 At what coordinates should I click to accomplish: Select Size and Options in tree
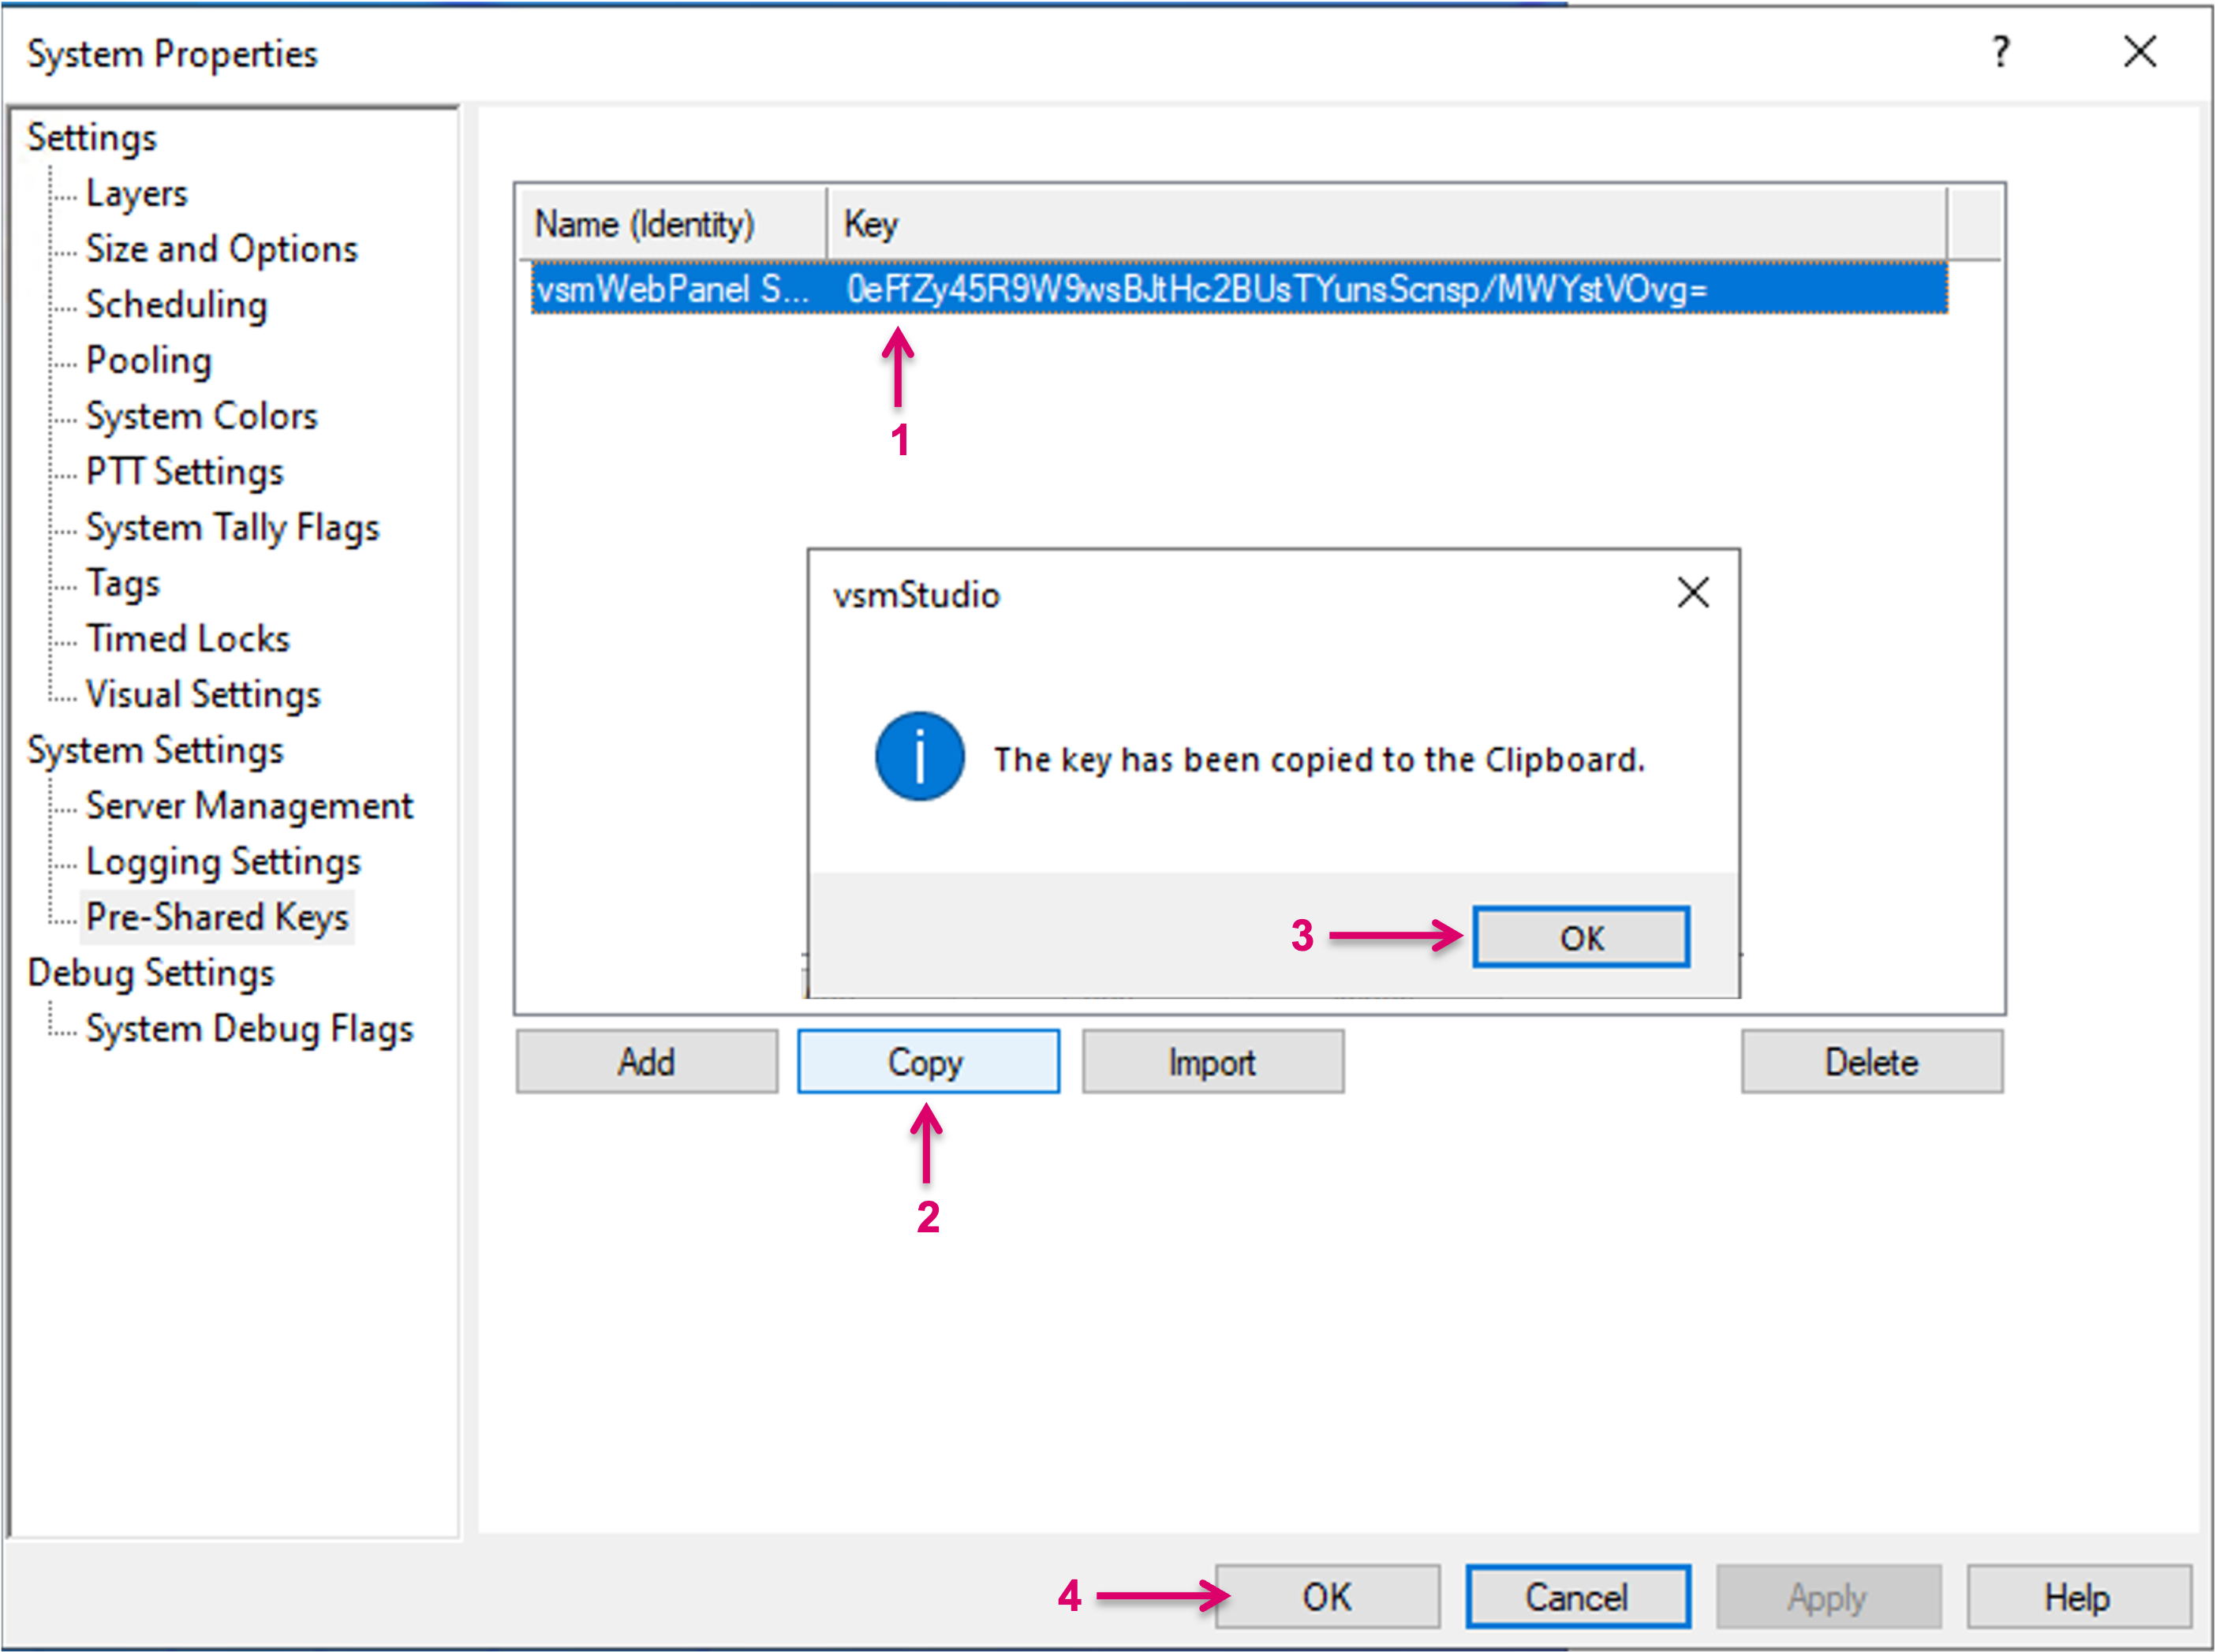coord(221,249)
